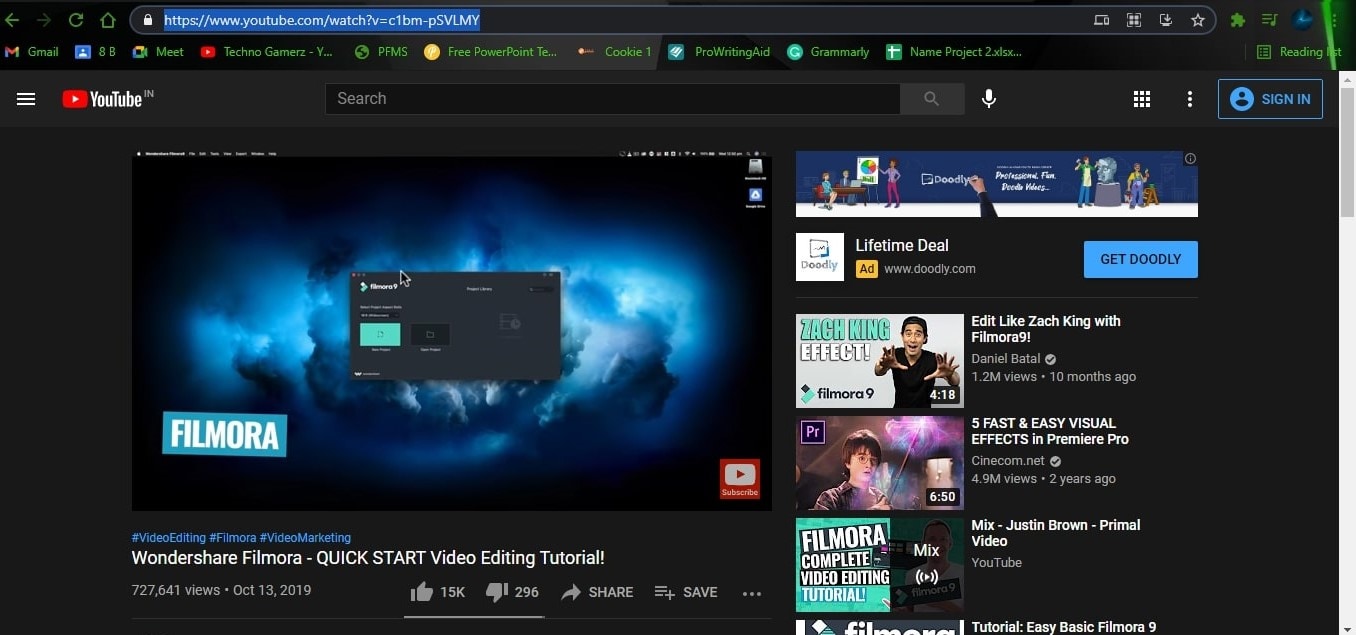Open '5 FAST & EASY VISUAL EFFECTS' title

[x=1050, y=431]
